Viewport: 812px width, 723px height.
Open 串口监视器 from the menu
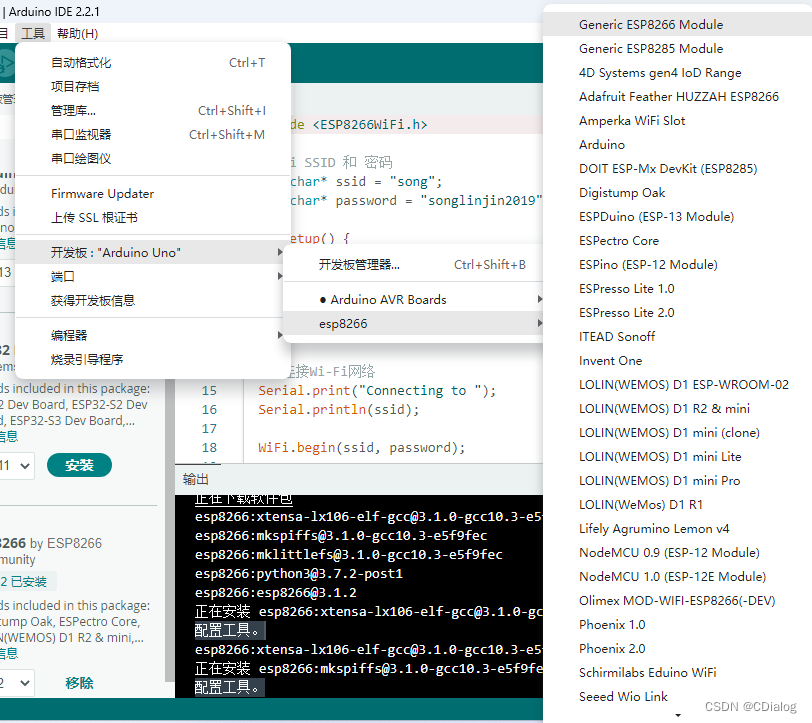[x=153, y=135]
